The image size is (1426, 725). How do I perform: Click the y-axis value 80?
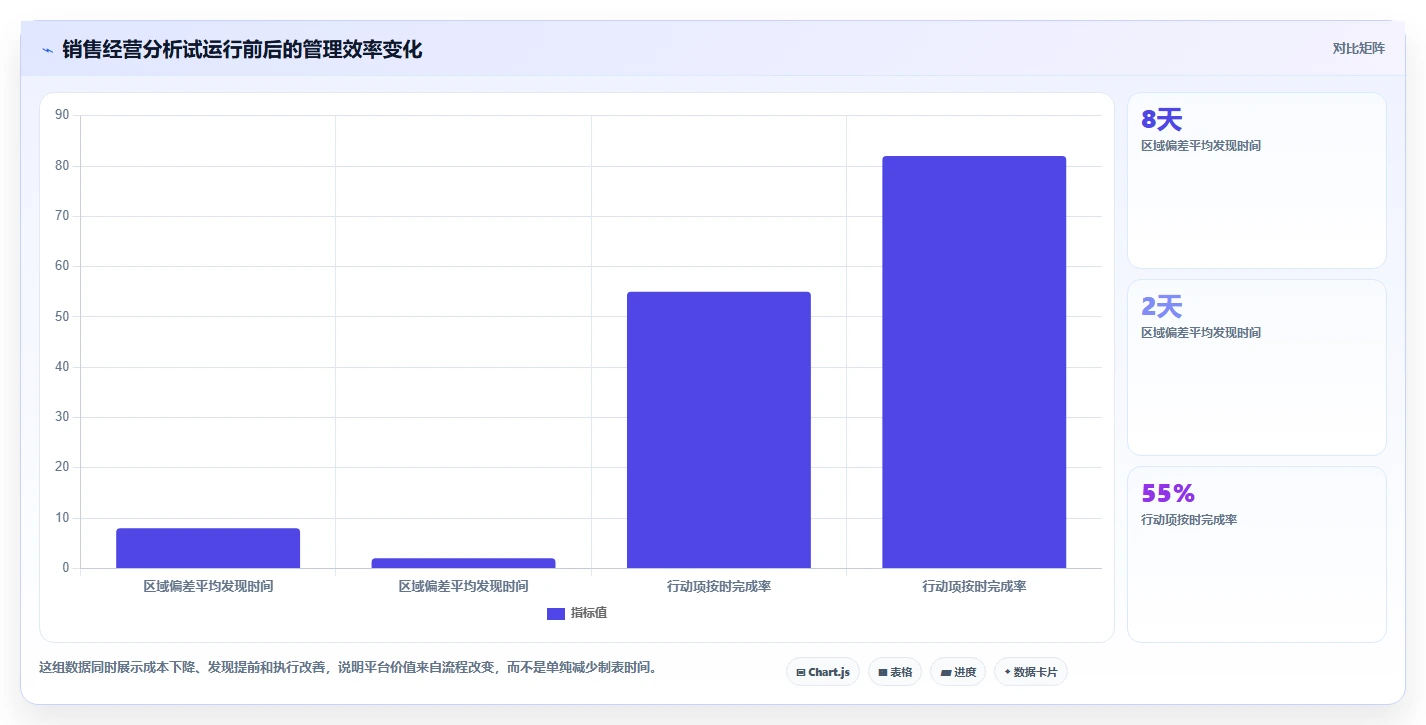click(x=62, y=165)
